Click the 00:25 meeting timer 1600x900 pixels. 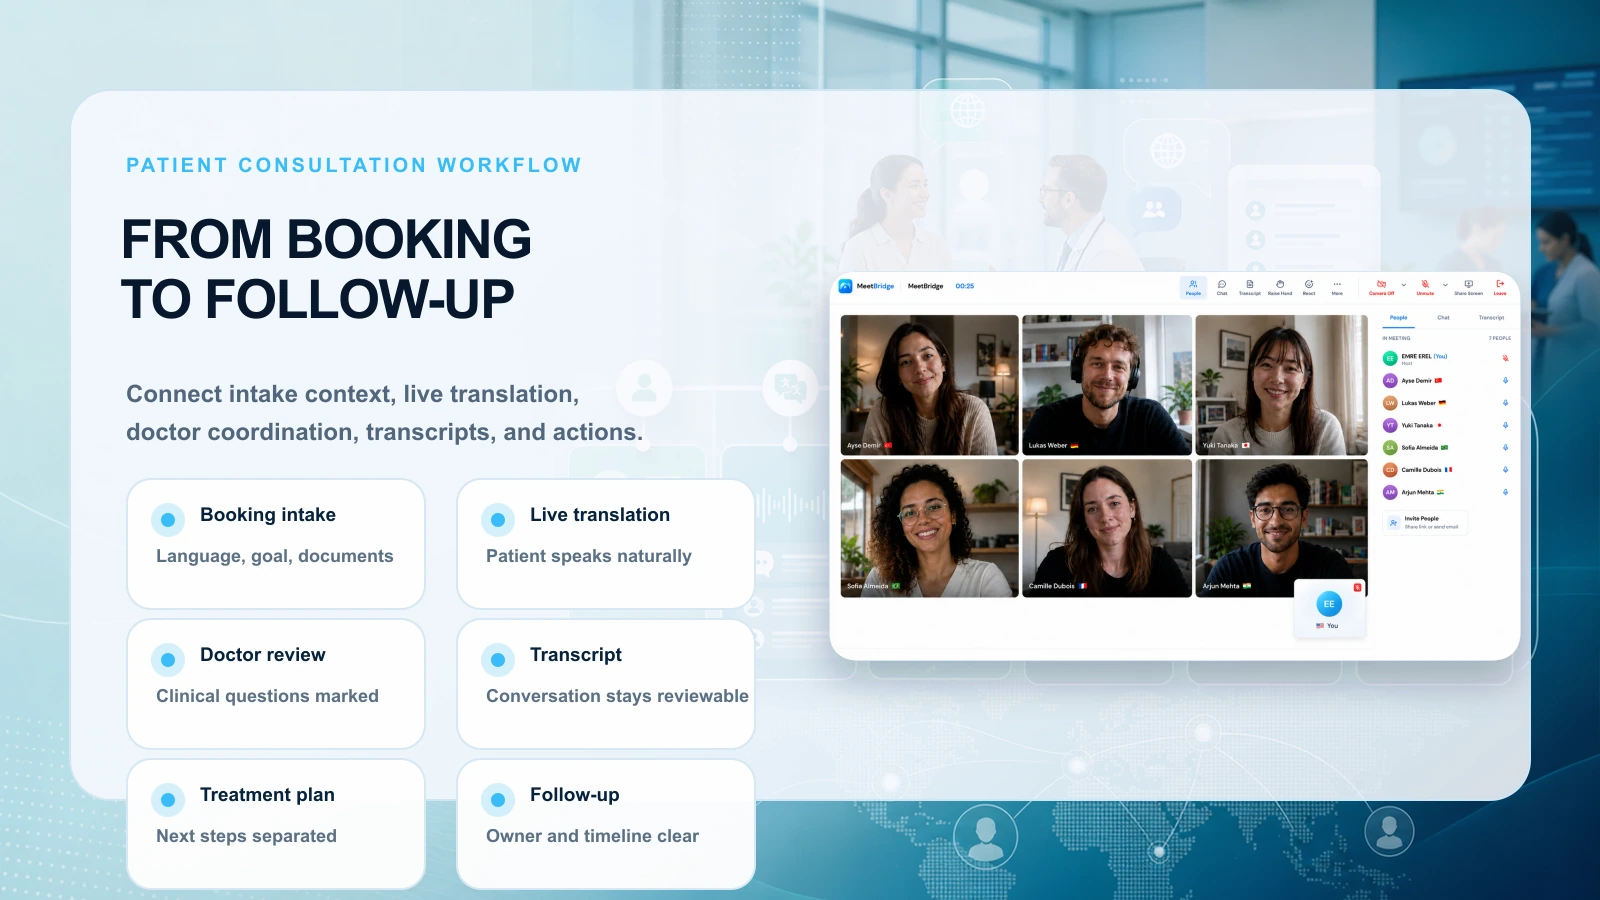pos(964,286)
